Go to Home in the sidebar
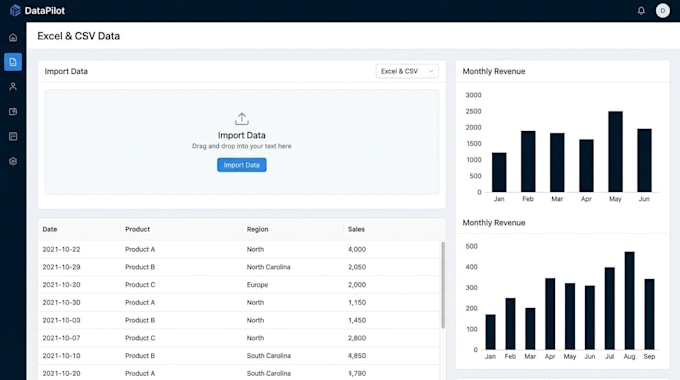The width and height of the screenshot is (680, 380). (13, 37)
